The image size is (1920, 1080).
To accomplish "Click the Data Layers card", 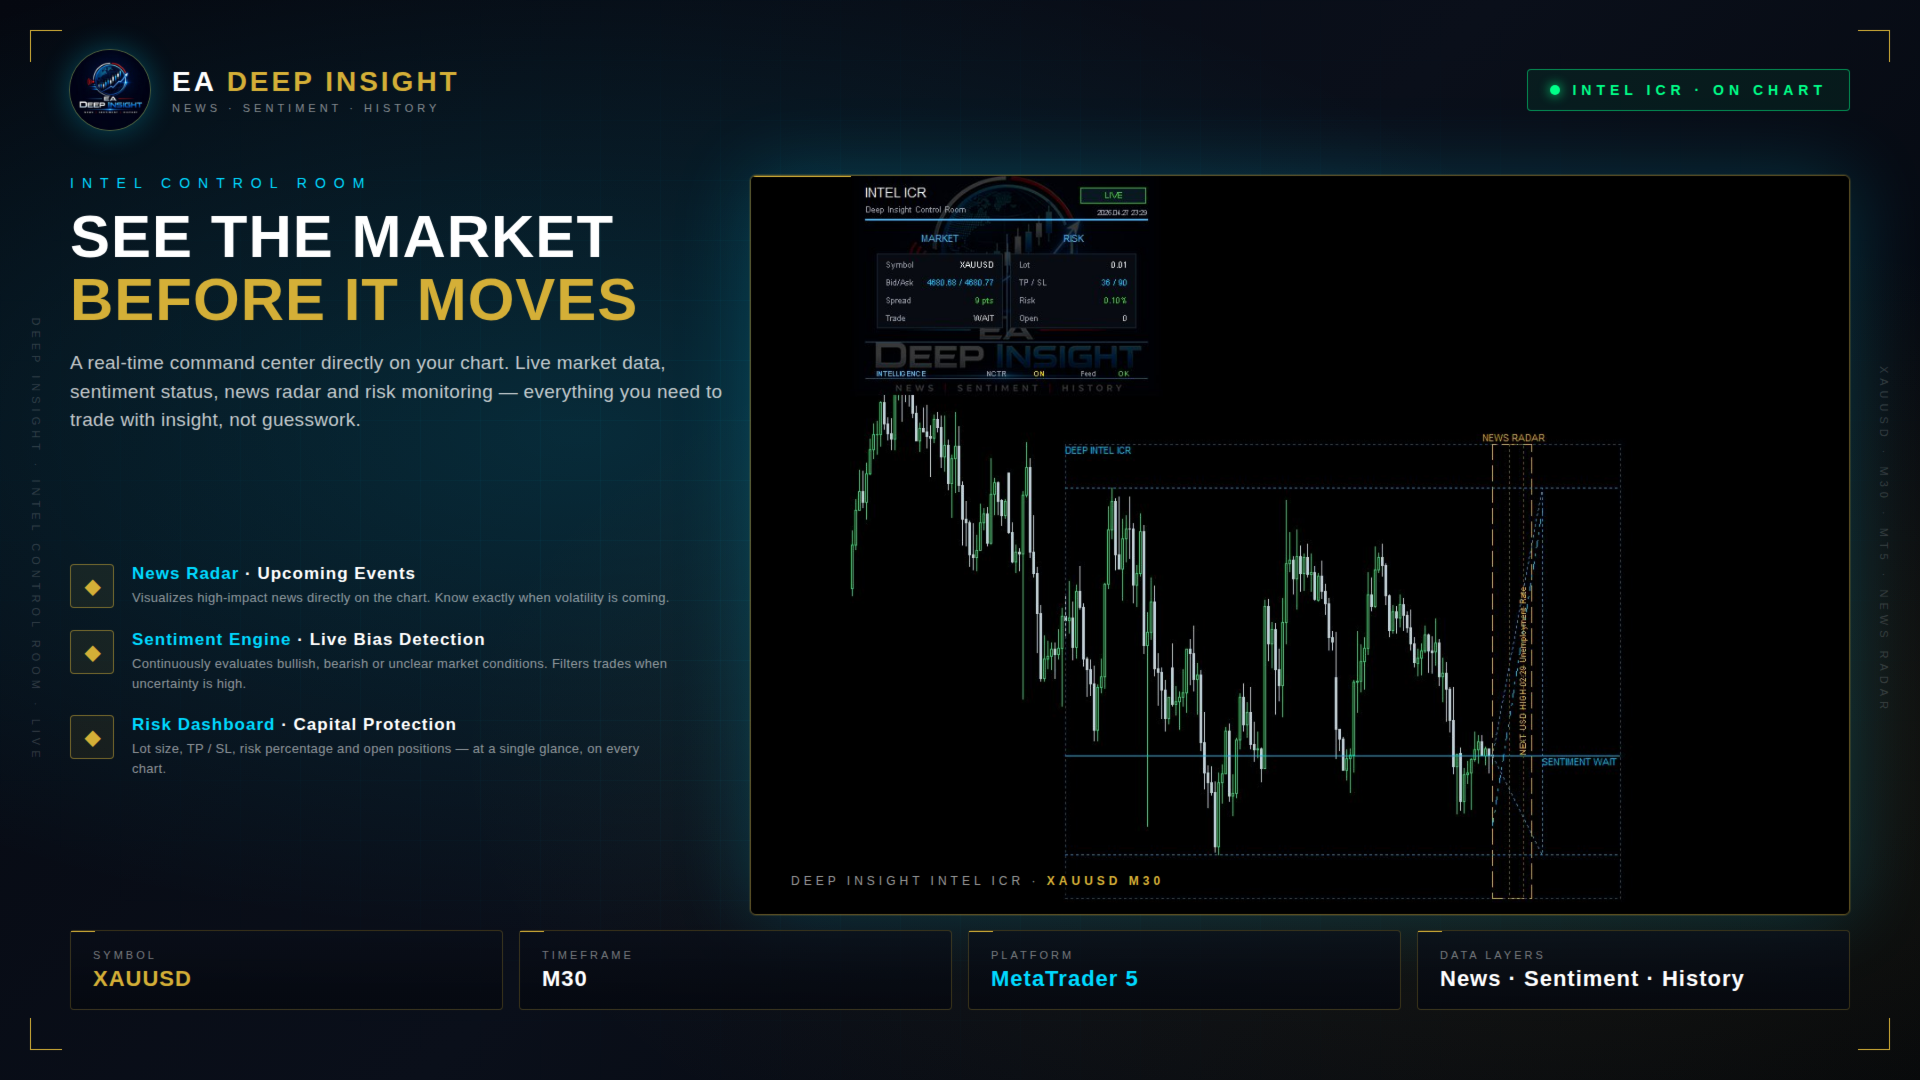I will pos(1633,970).
